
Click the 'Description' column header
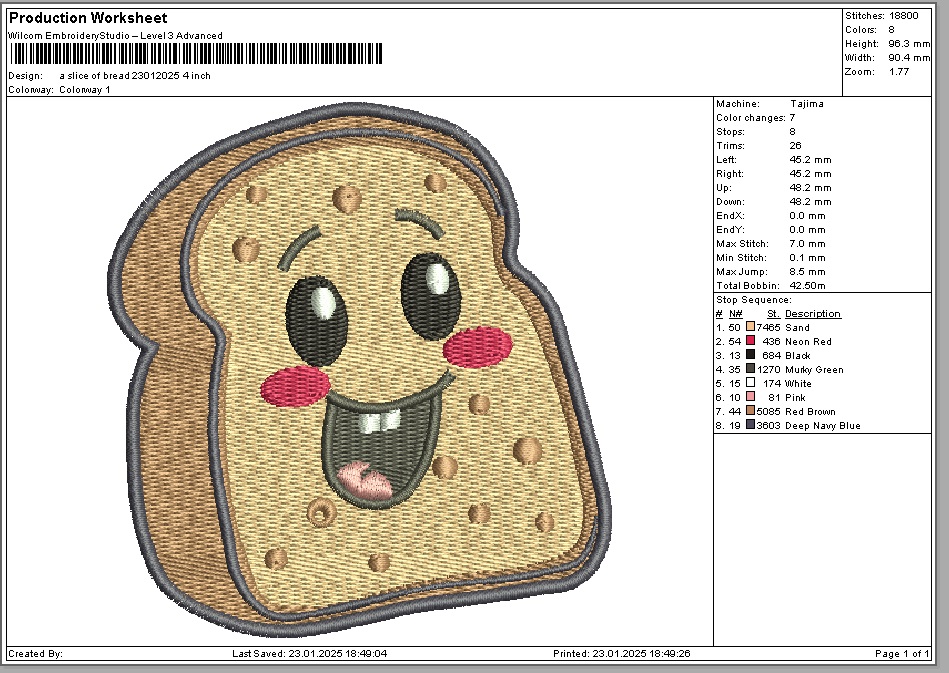coord(813,314)
